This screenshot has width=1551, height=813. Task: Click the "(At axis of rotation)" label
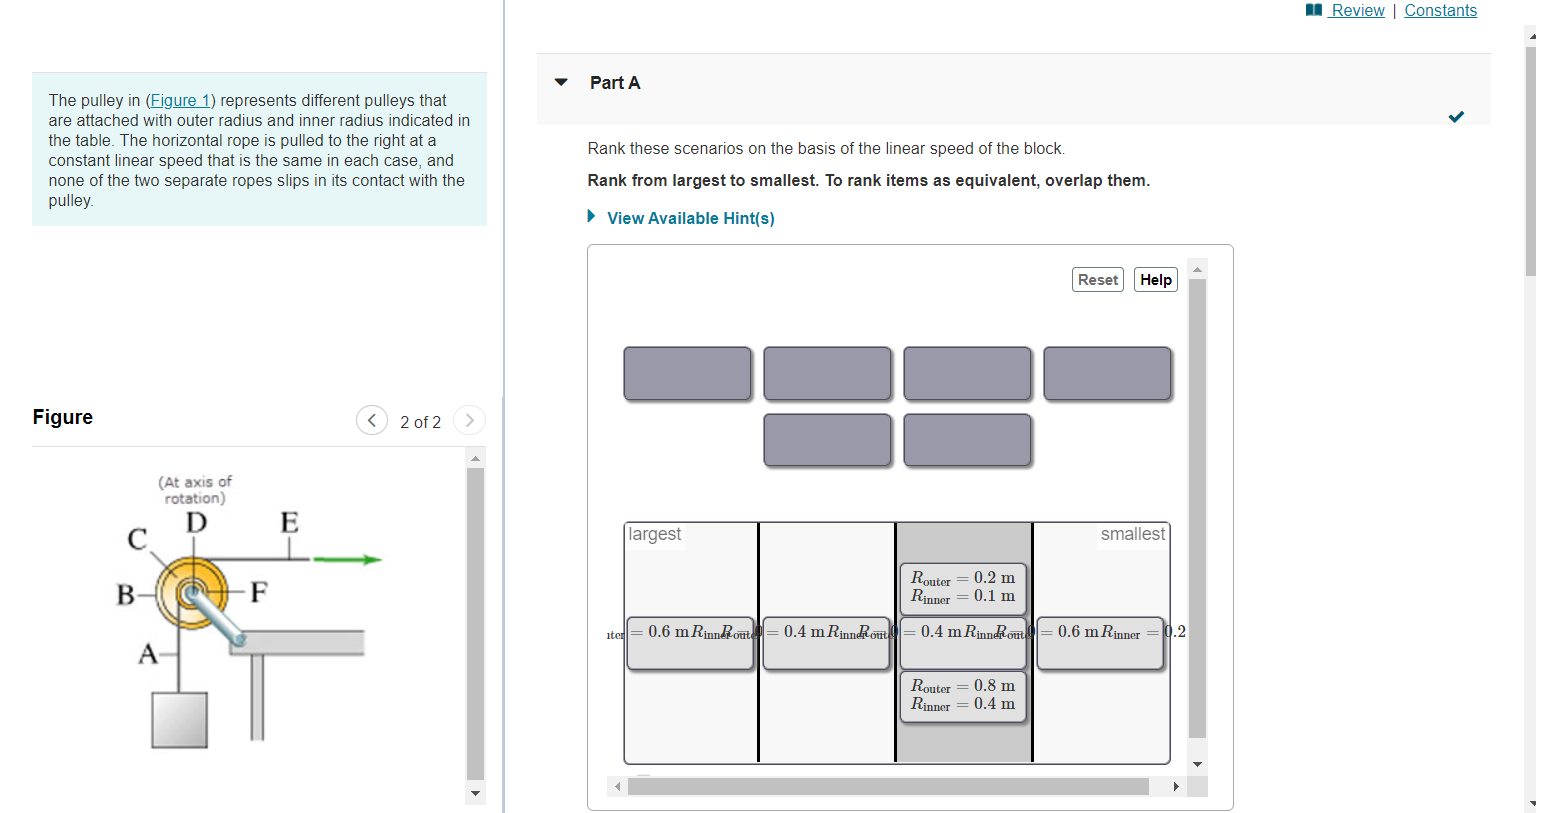[195, 490]
